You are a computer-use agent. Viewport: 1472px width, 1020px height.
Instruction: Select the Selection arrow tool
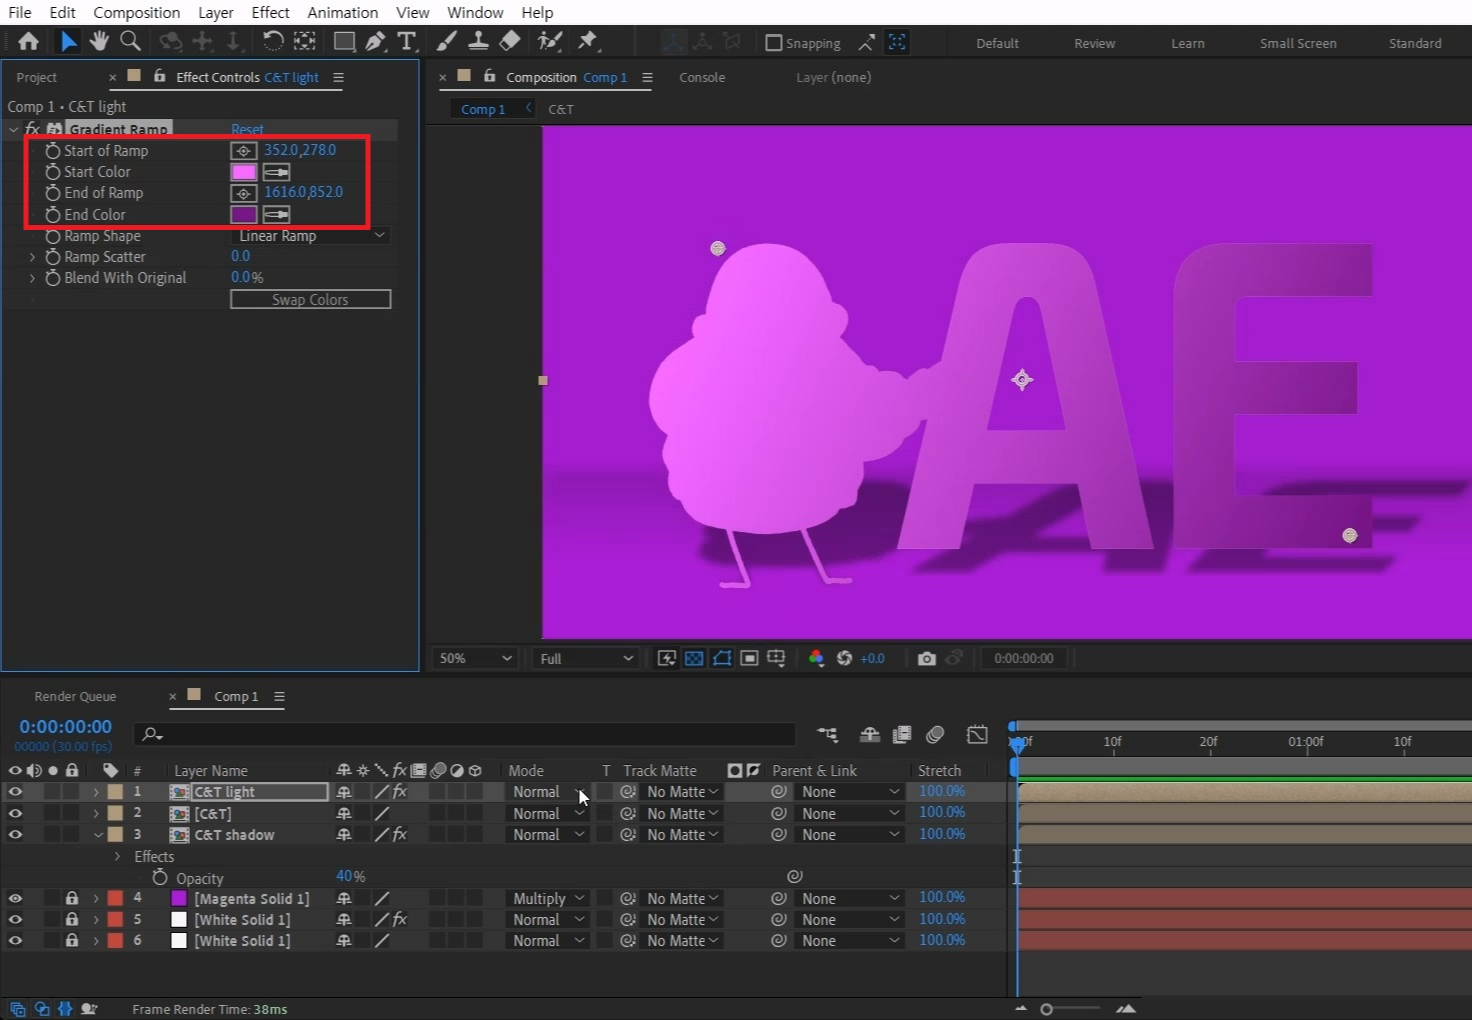coord(67,41)
